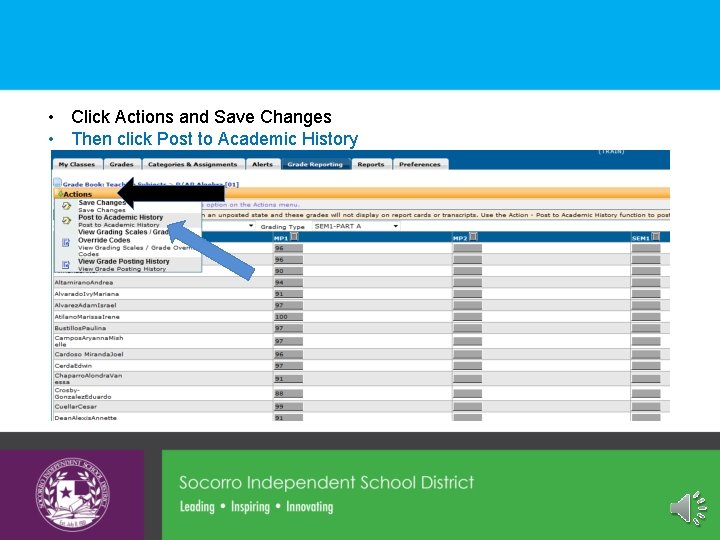Click the green arrow beside Actions
This screenshot has height=540, width=720.
(60, 194)
